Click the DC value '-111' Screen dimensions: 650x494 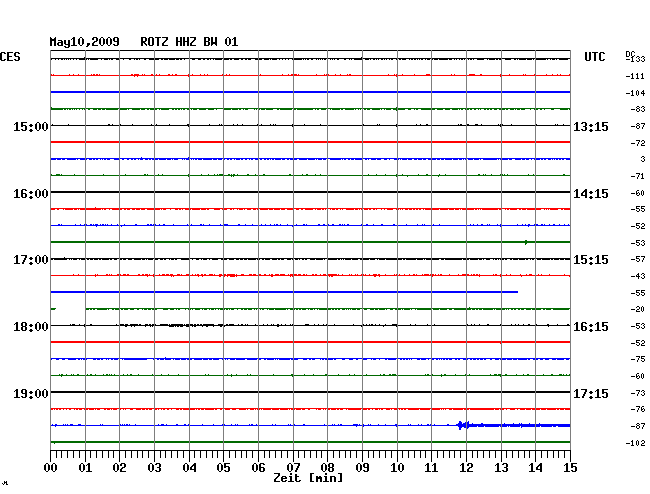click(635, 76)
